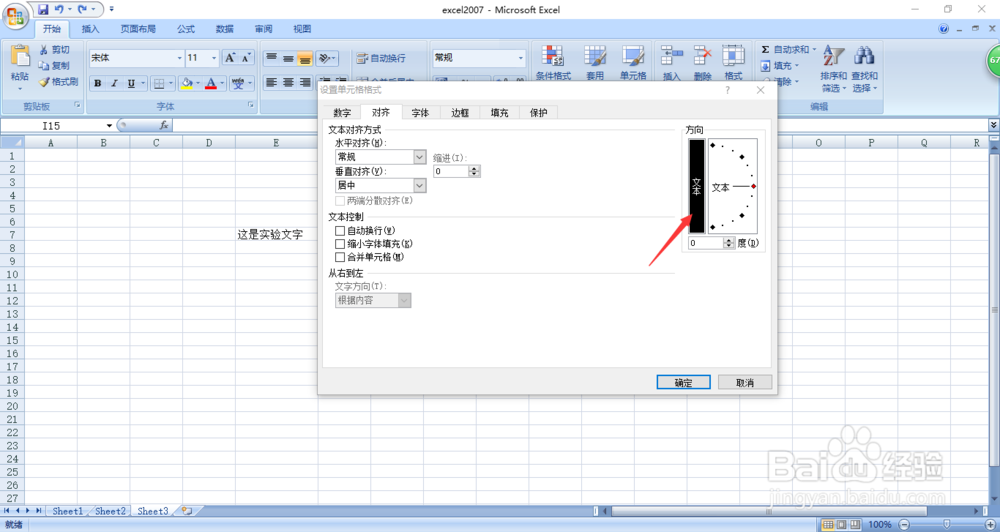This screenshot has width=1000, height=532.
Task: Enable the 自动换行 checkbox in the dialog
Action: coord(340,230)
